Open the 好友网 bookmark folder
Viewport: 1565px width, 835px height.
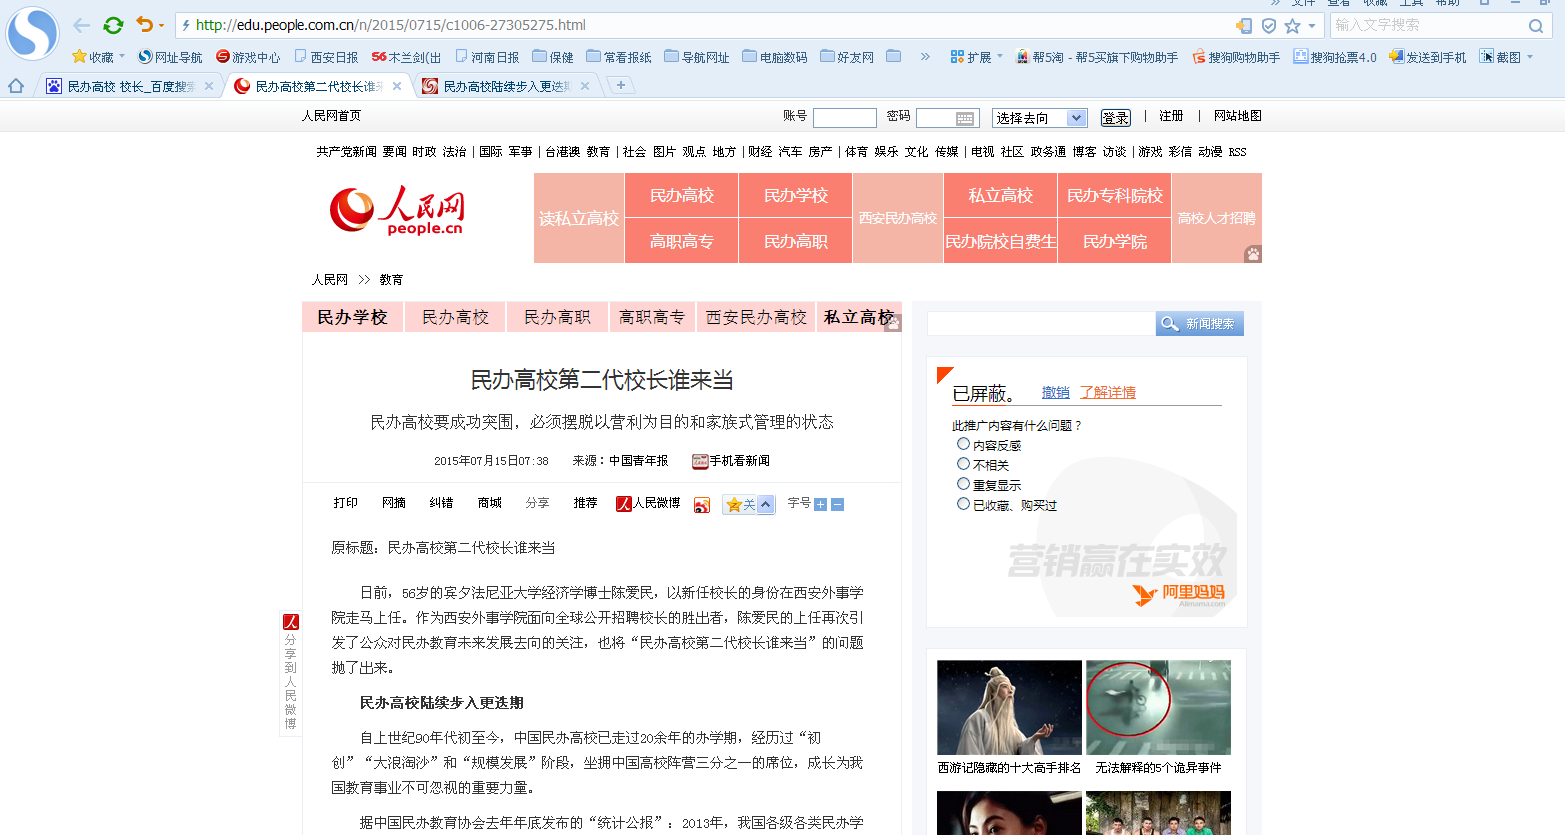[847, 57]
